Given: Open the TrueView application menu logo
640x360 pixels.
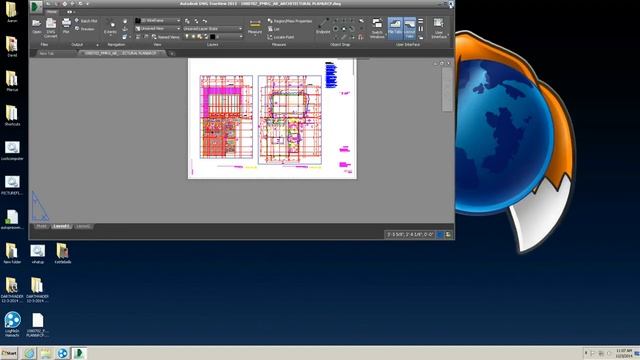Looking at the screenshot, I should click(36, 6).
